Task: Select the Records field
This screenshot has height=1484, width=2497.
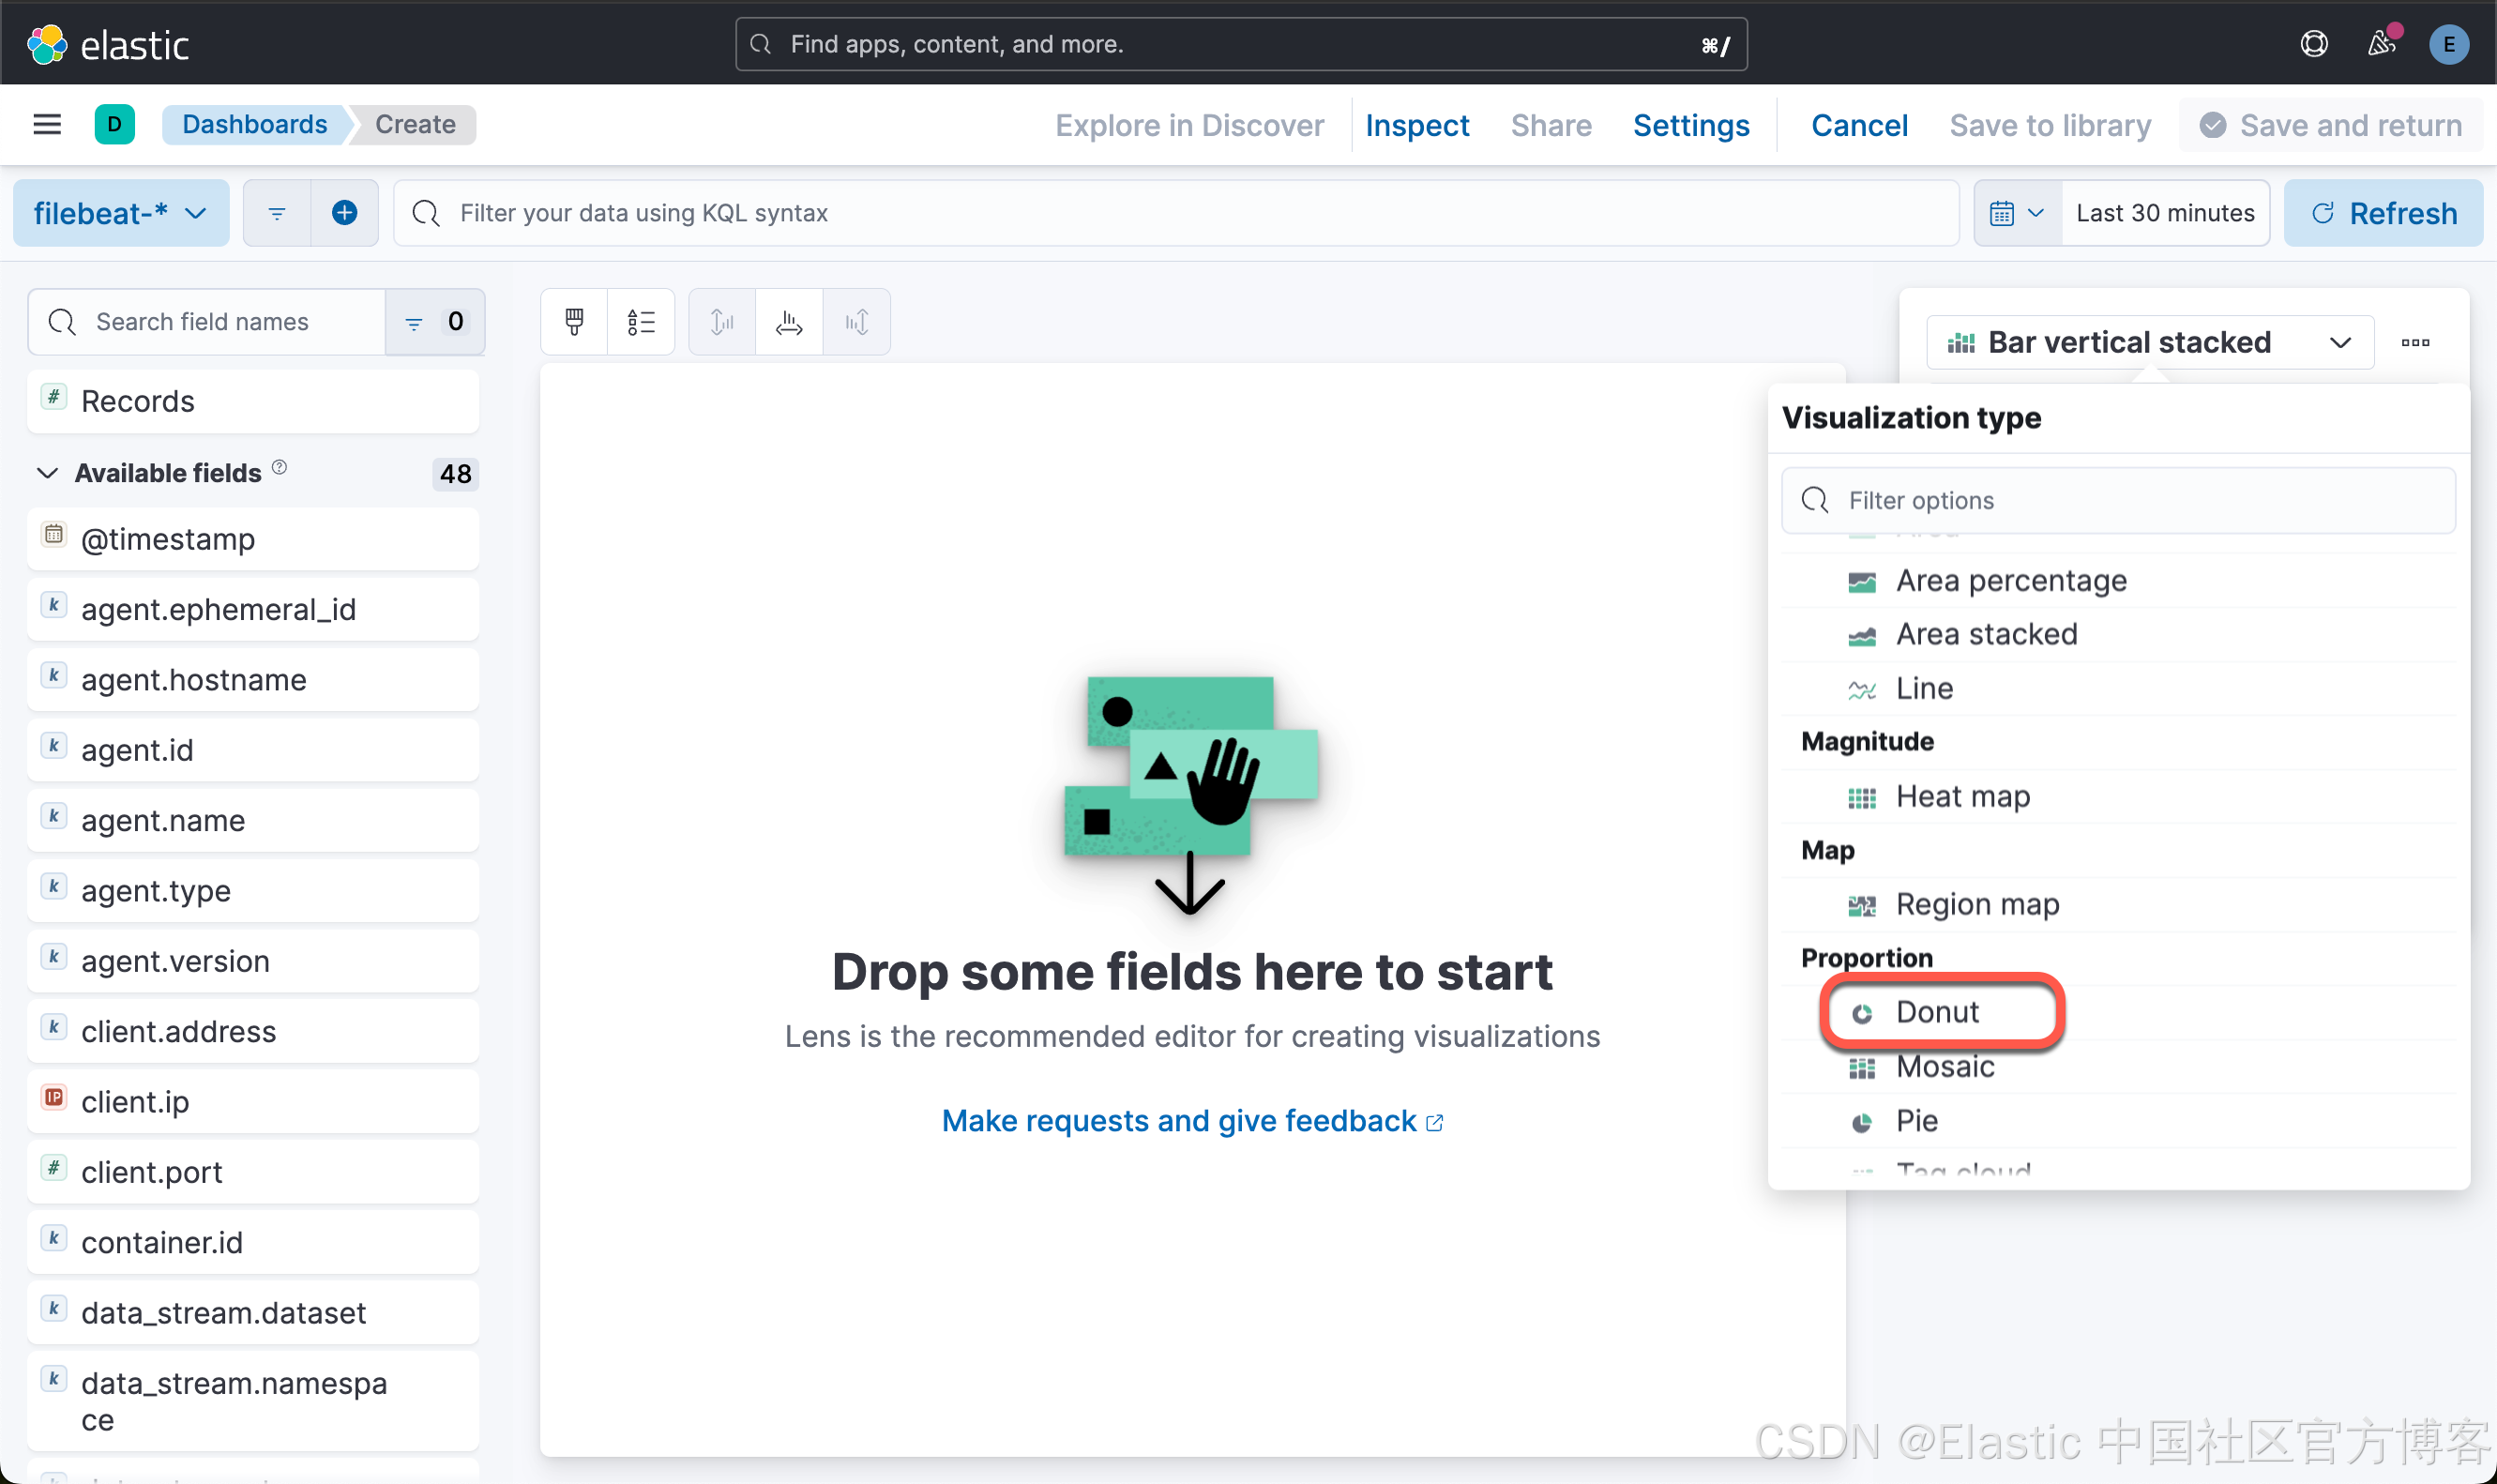Action: point(253,401)
